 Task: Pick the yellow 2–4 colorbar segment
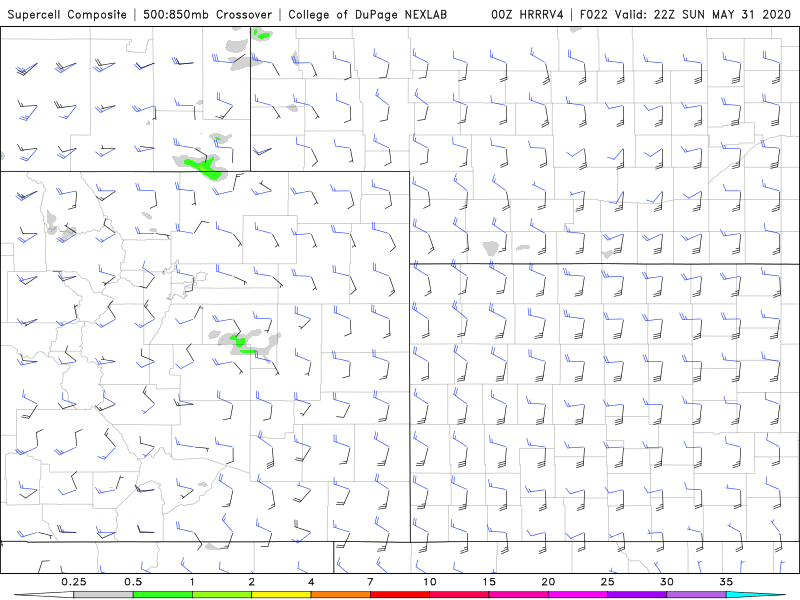coord(281,595)
